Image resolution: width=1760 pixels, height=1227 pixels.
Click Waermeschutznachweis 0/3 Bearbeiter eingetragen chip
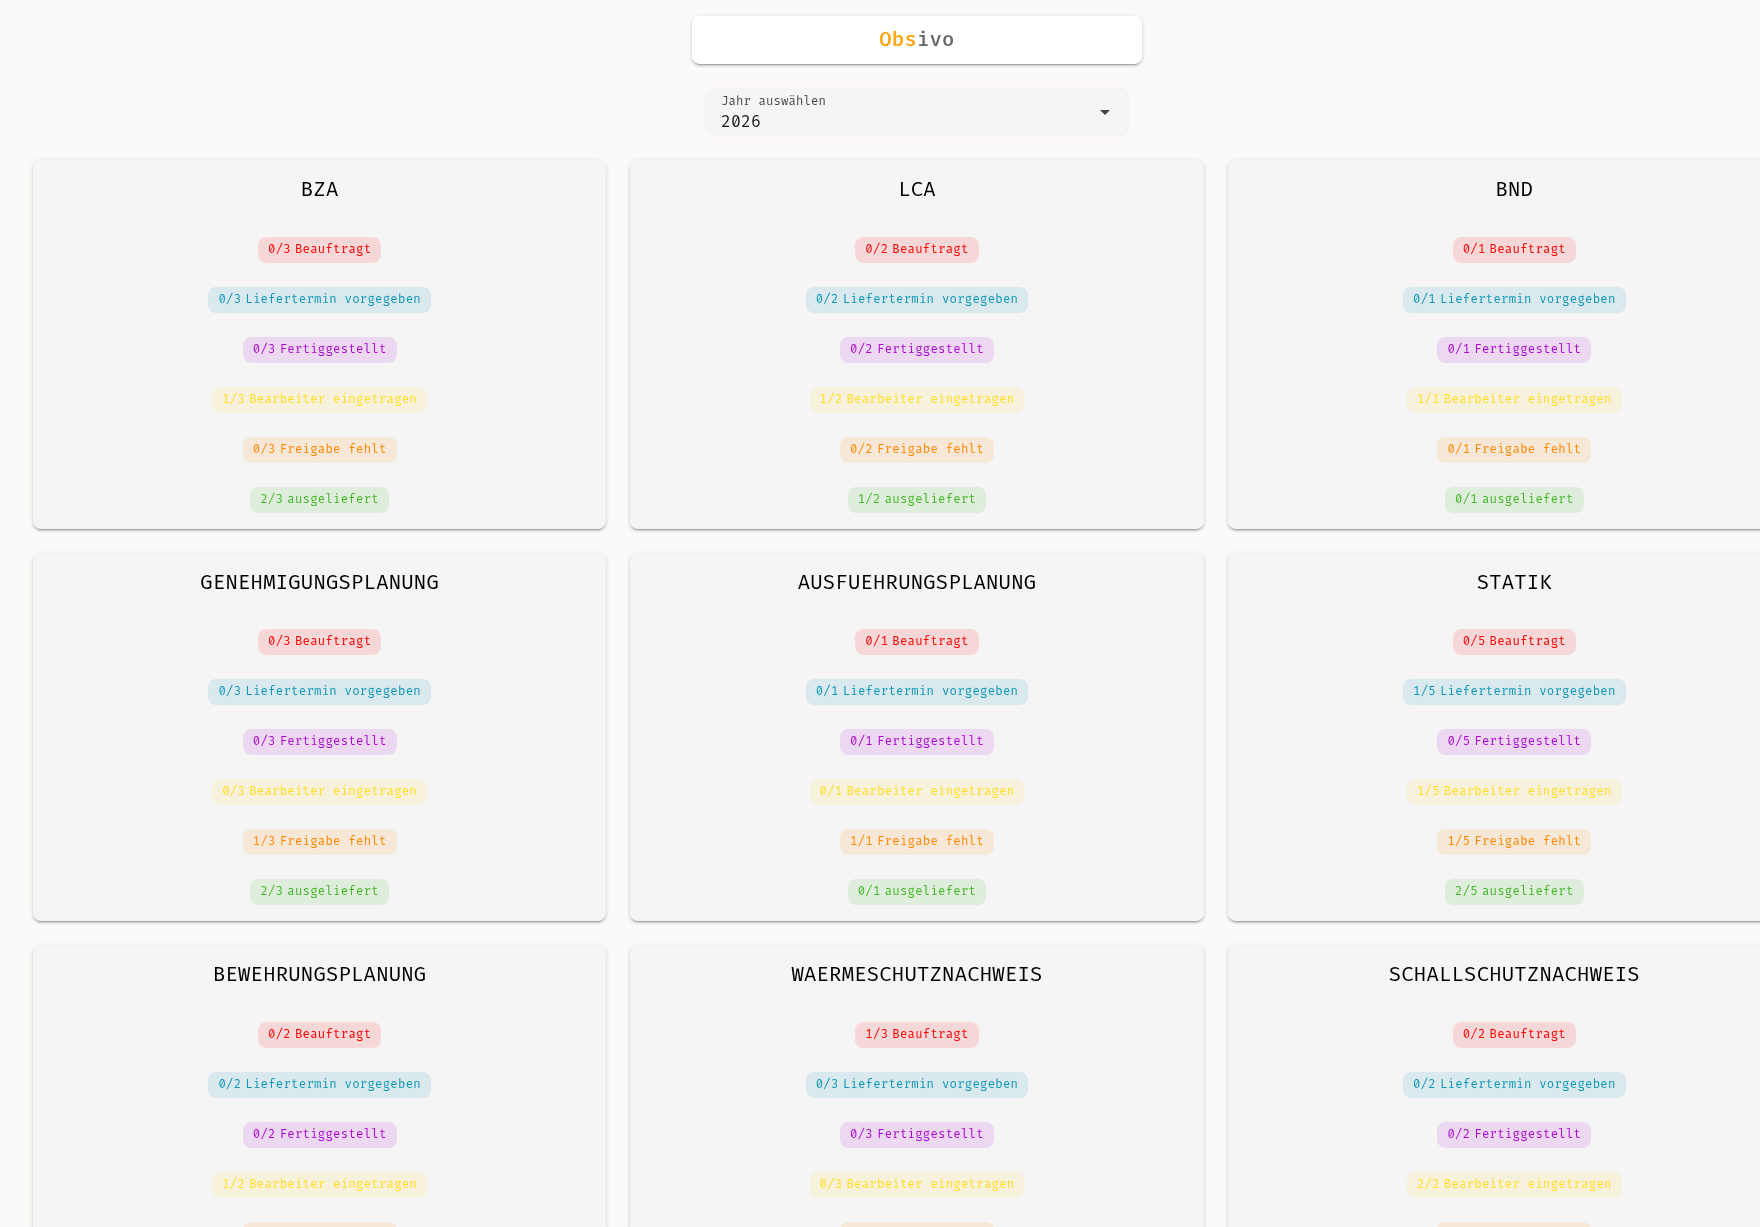click(x=917, y=1185)
